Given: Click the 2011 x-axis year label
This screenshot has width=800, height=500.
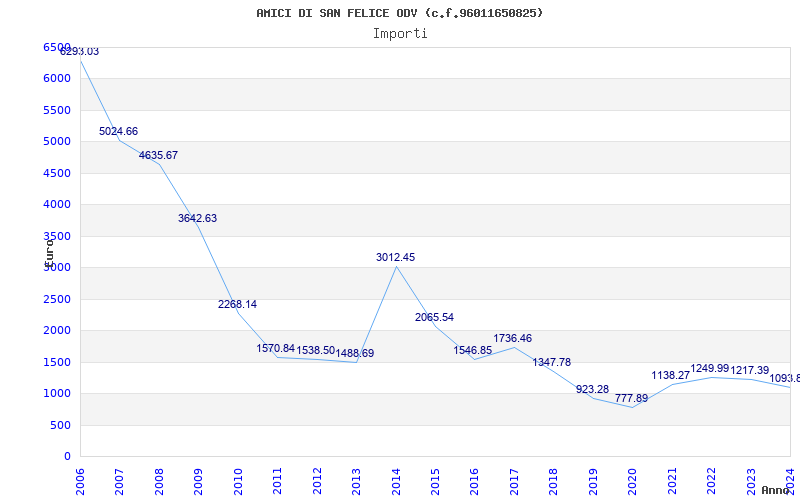Looking at the screenshot, I should 278,481.
